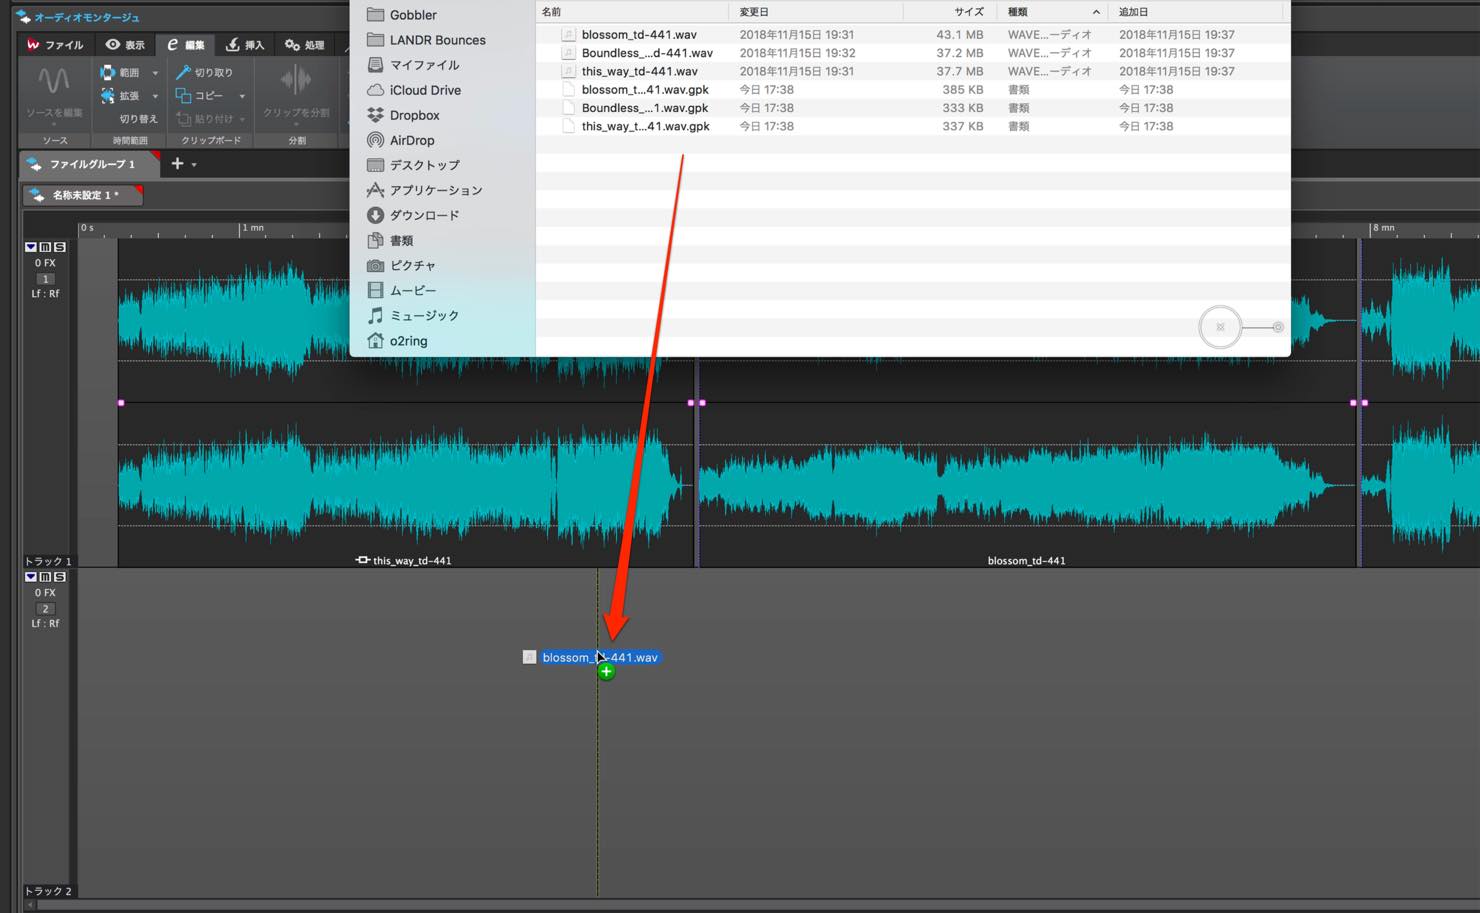Open the 範囲 dropdown arrow
The height and width of the screenshot is (913, 1480).
pos(155,73)
